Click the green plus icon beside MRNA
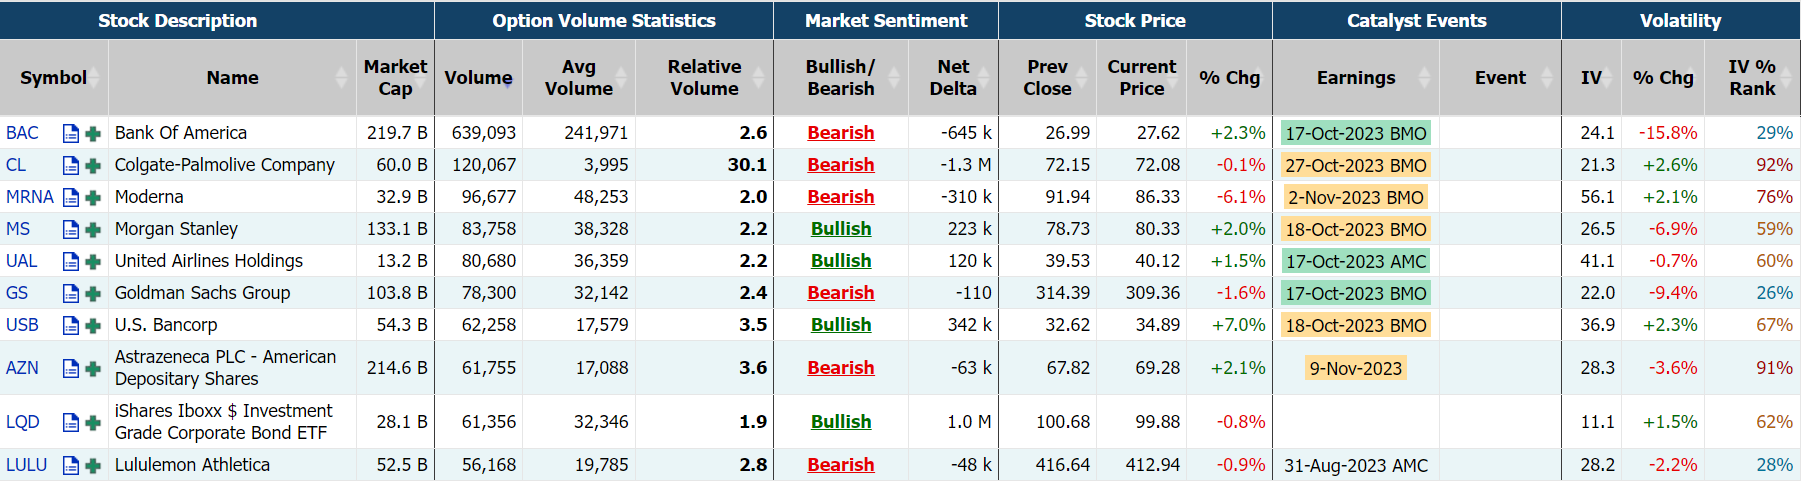The width and height of the screenshot is (1801, 481). click(x=93, y=198)
